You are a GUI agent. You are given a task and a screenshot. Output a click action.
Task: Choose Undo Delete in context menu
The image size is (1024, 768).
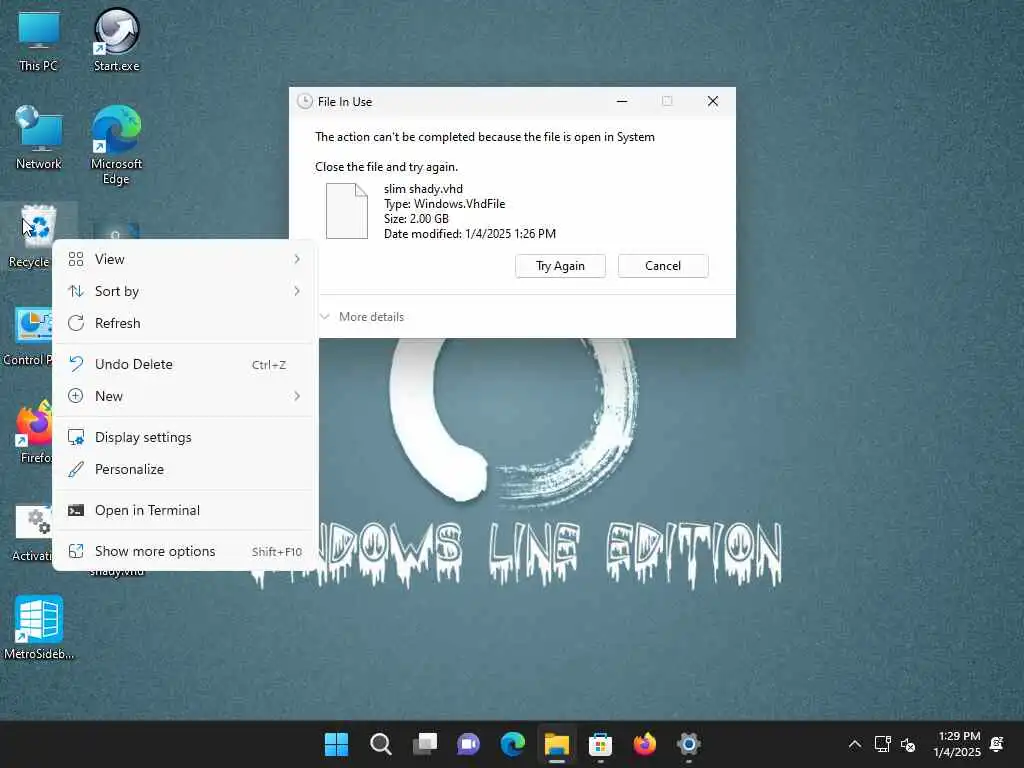coord(185,364)
